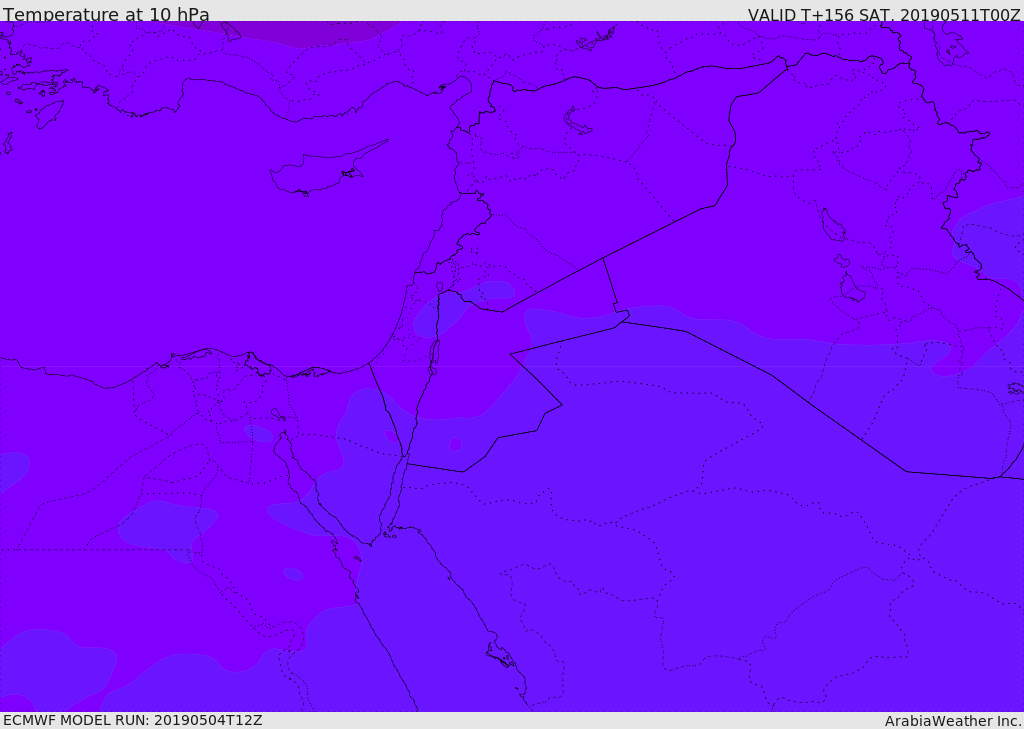The width and height of the screenshot is (1024, 729).
Task: Click the Dead Sea outline
Action: [432, 356]
